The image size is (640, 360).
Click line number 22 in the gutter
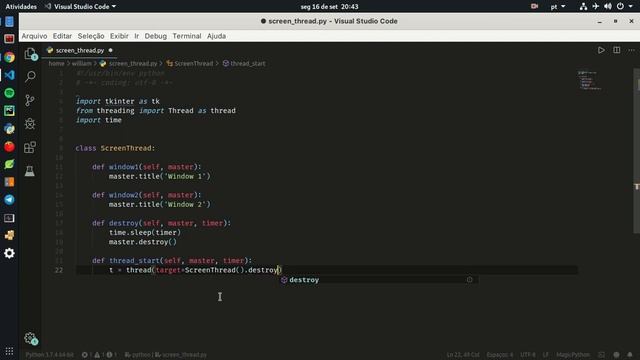coord(59,270)
